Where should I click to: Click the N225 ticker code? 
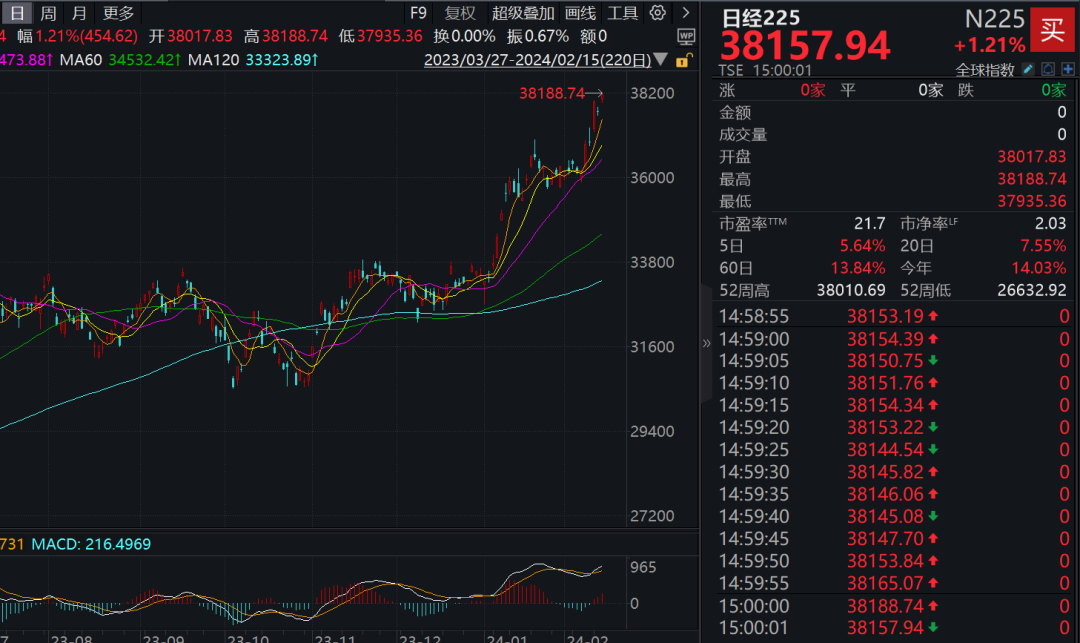[995, 19]
